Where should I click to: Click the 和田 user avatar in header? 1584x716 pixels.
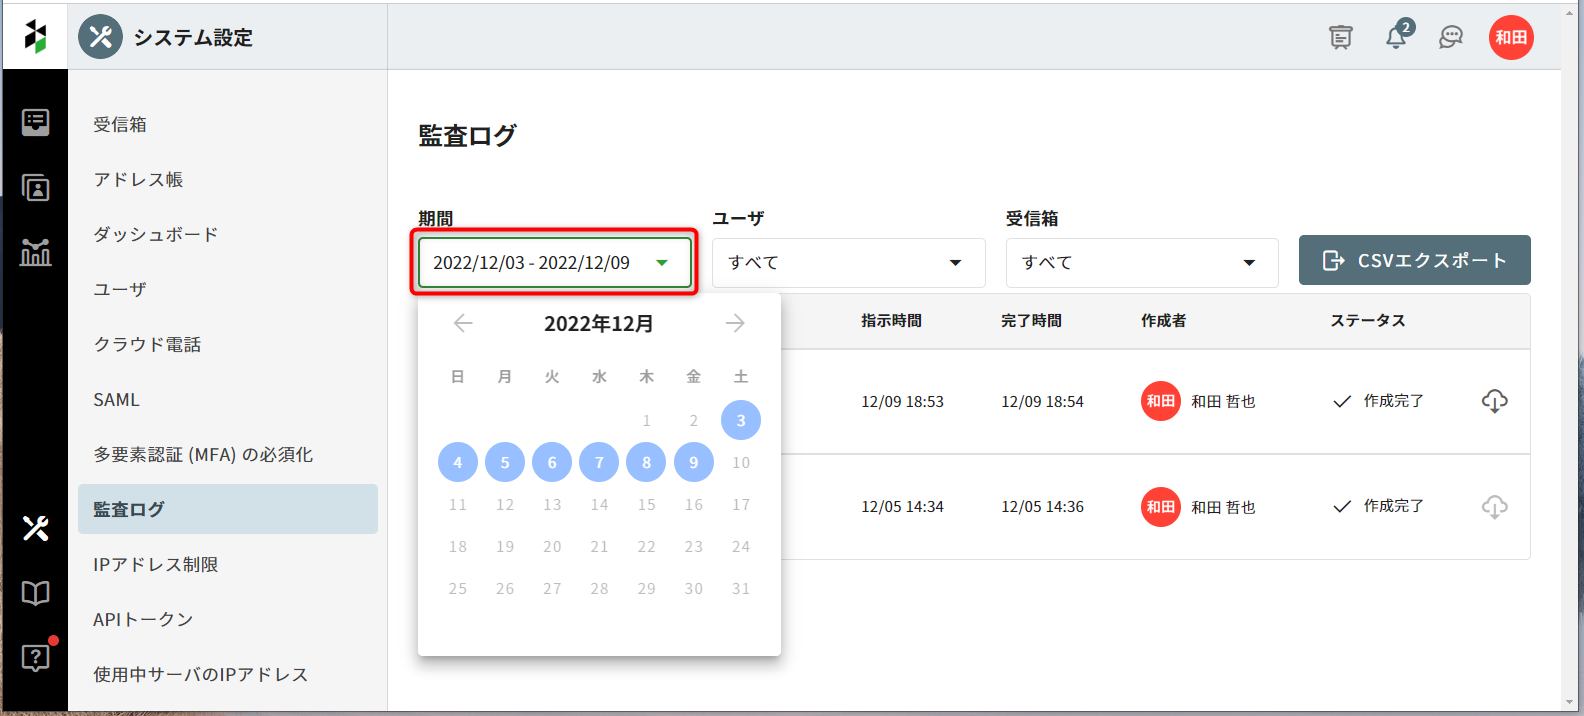point(1510,38)
